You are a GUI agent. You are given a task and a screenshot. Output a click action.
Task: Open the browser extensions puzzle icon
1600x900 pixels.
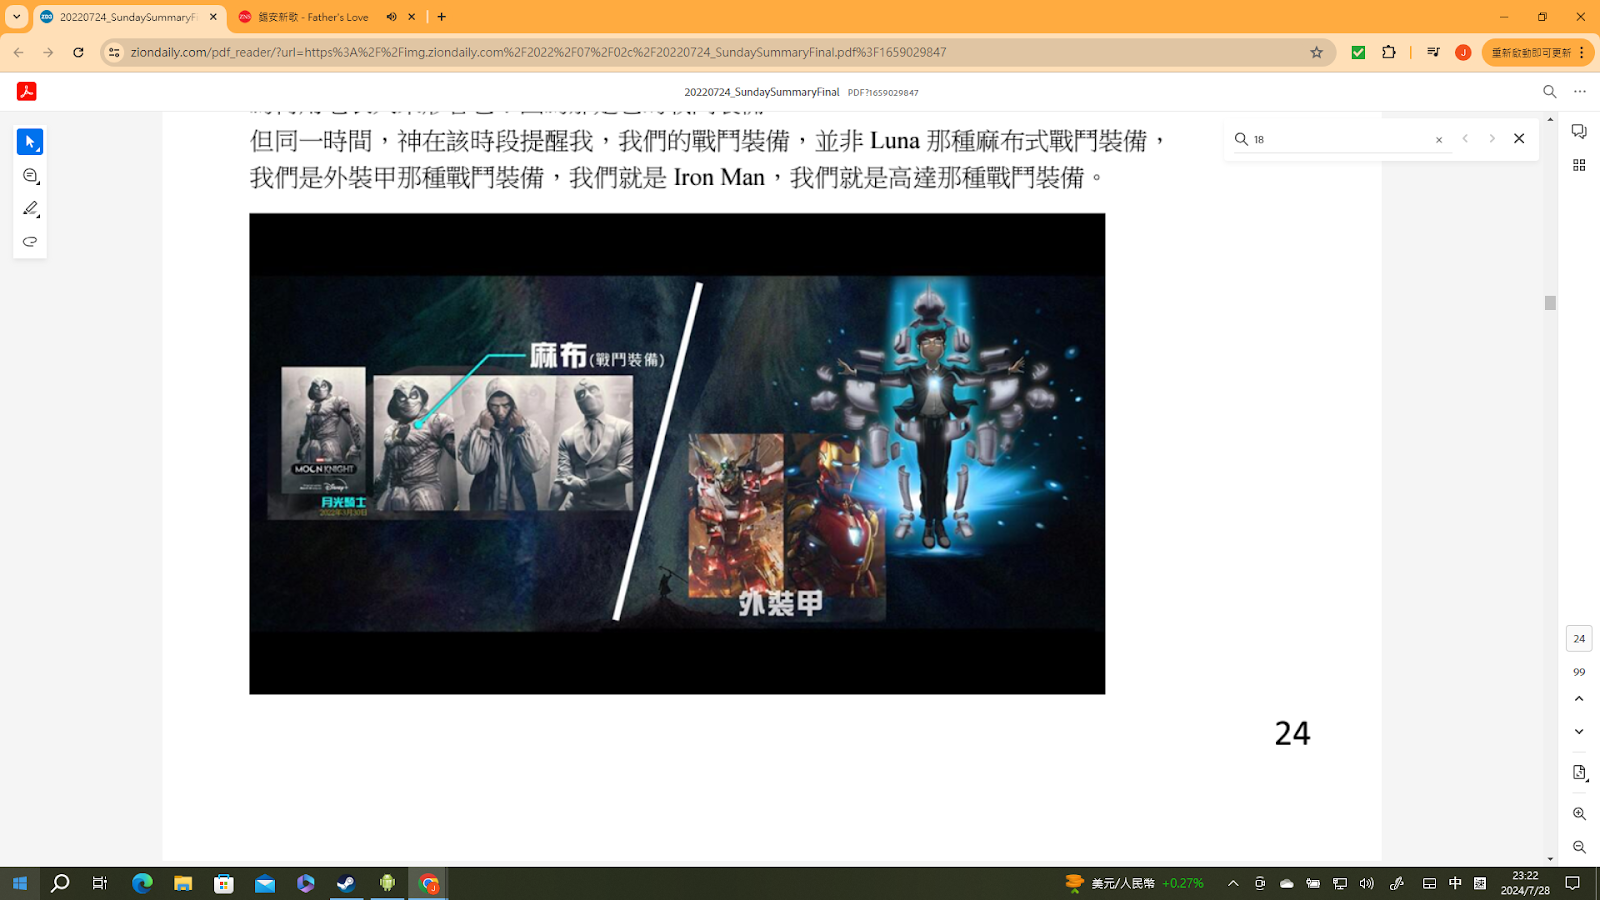pyautogui.click(x=1389, y=52)
